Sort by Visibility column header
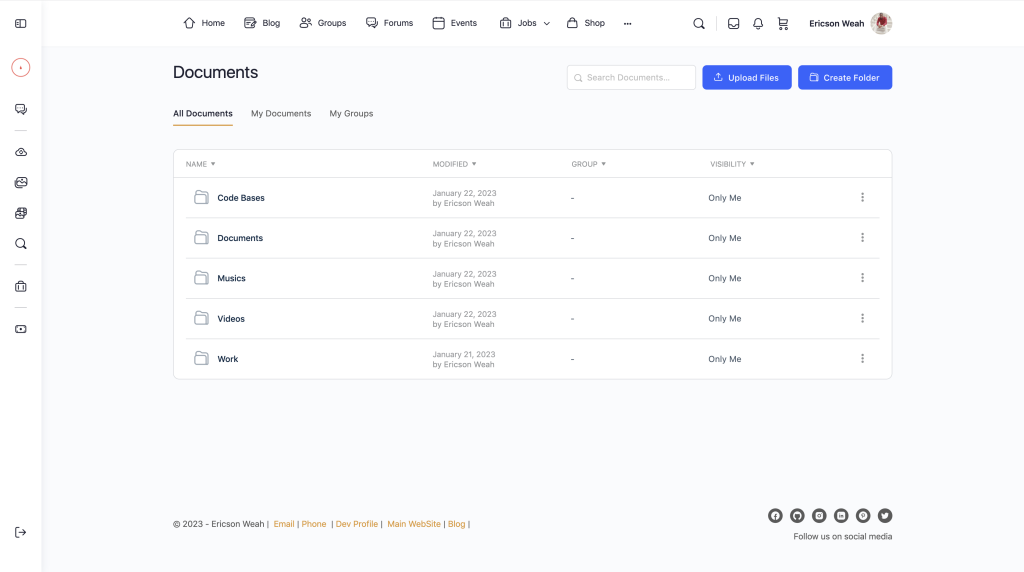This screenshot has height=572, width=1024. coord(732,164)
